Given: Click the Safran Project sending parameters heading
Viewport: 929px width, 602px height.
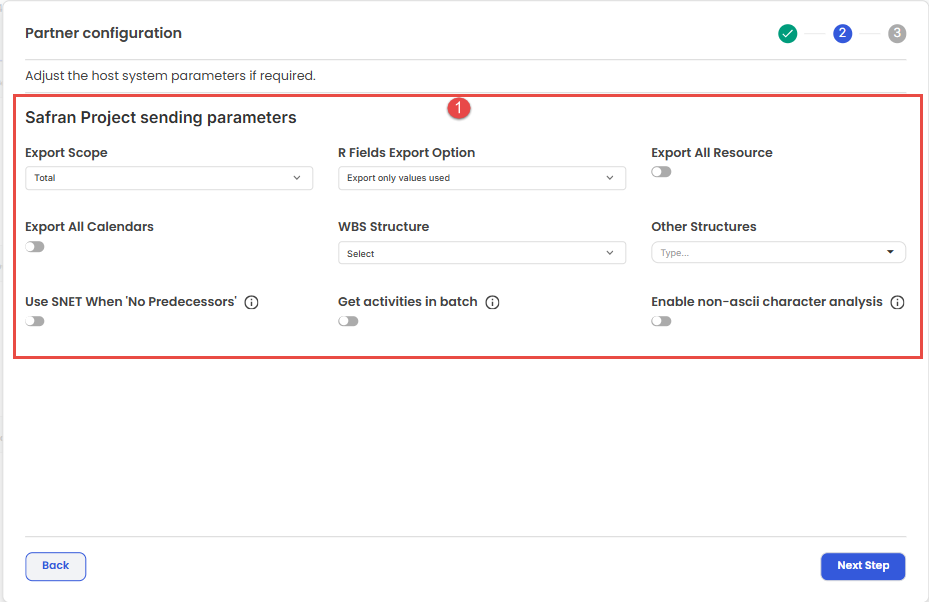Looking at the screenshot, I should [x=161, y=117].
